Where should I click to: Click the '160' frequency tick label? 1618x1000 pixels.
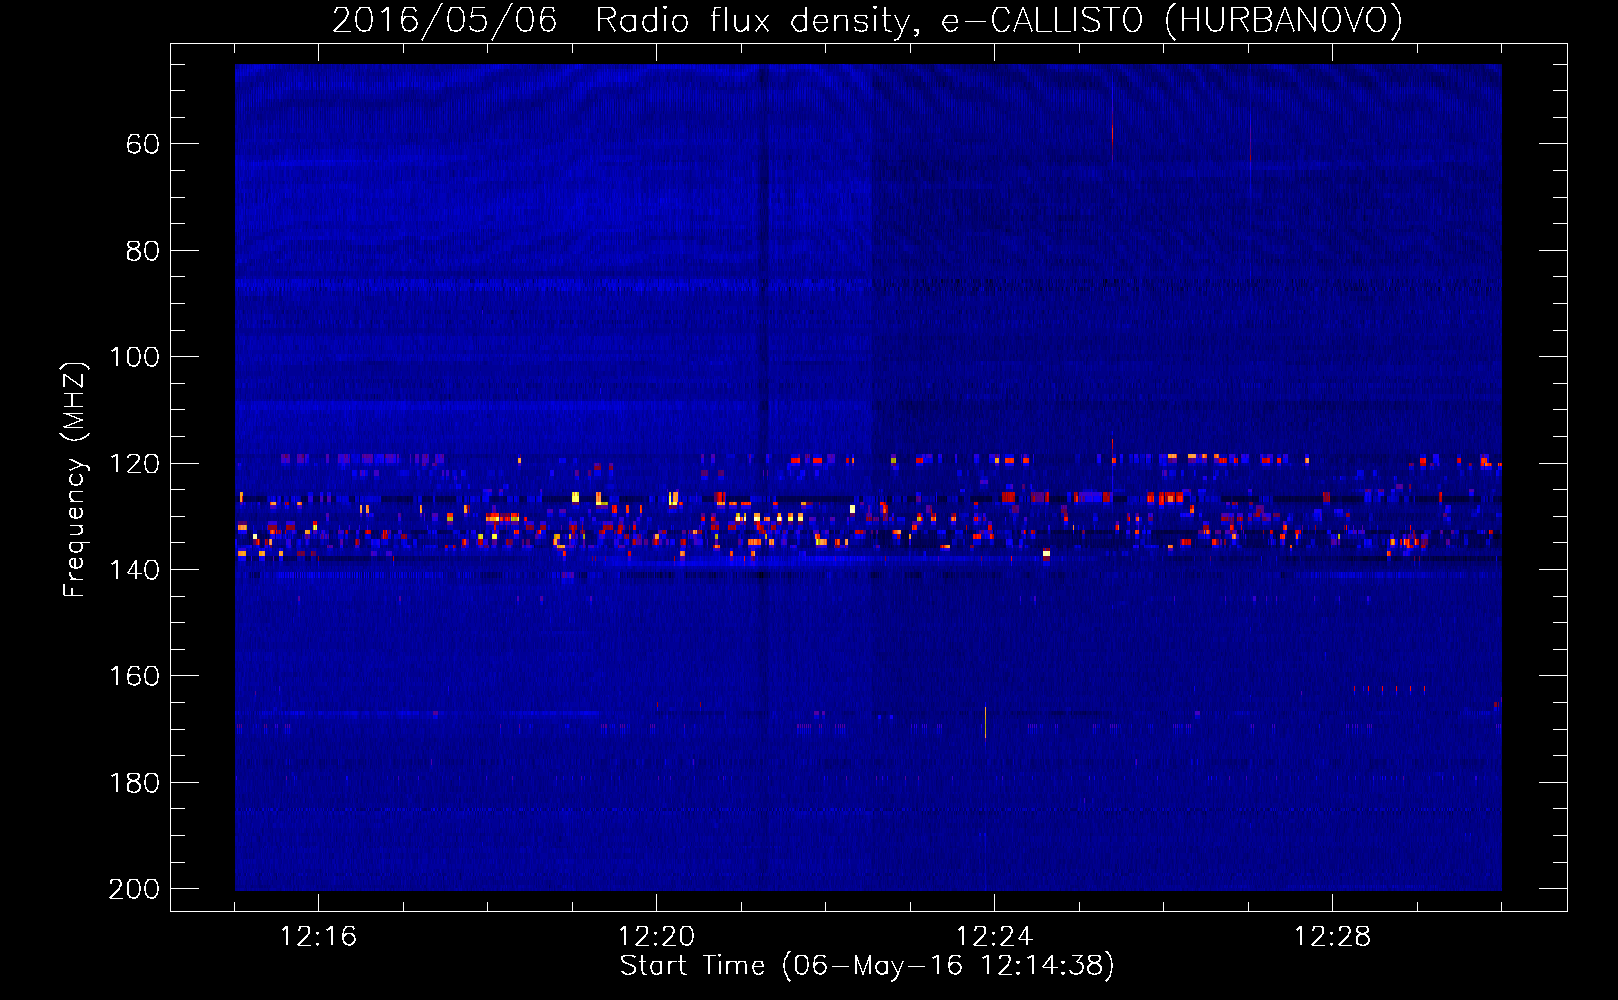pos(135,676)
